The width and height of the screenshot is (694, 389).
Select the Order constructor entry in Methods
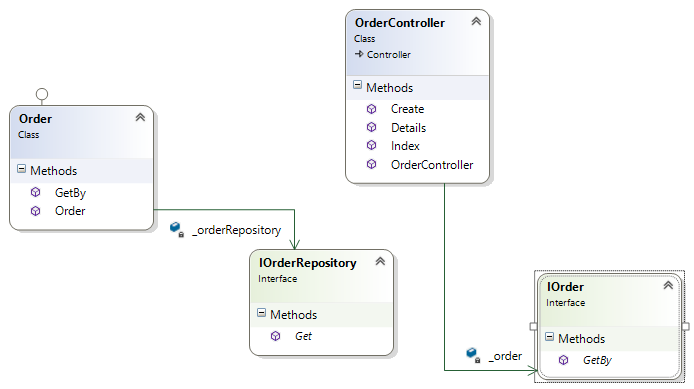(70, 211)
